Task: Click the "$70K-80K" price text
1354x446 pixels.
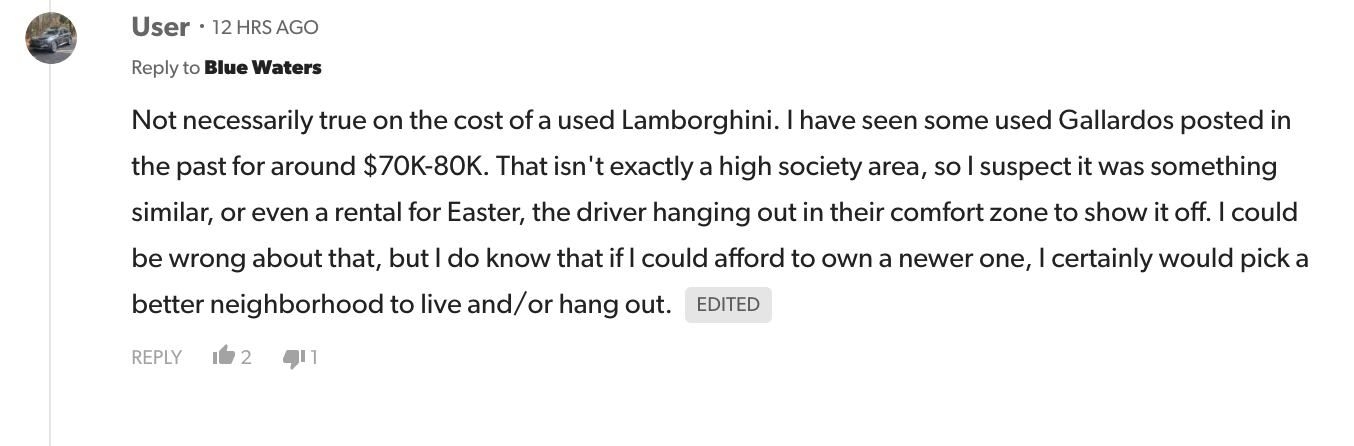Action: coord(425,167)
